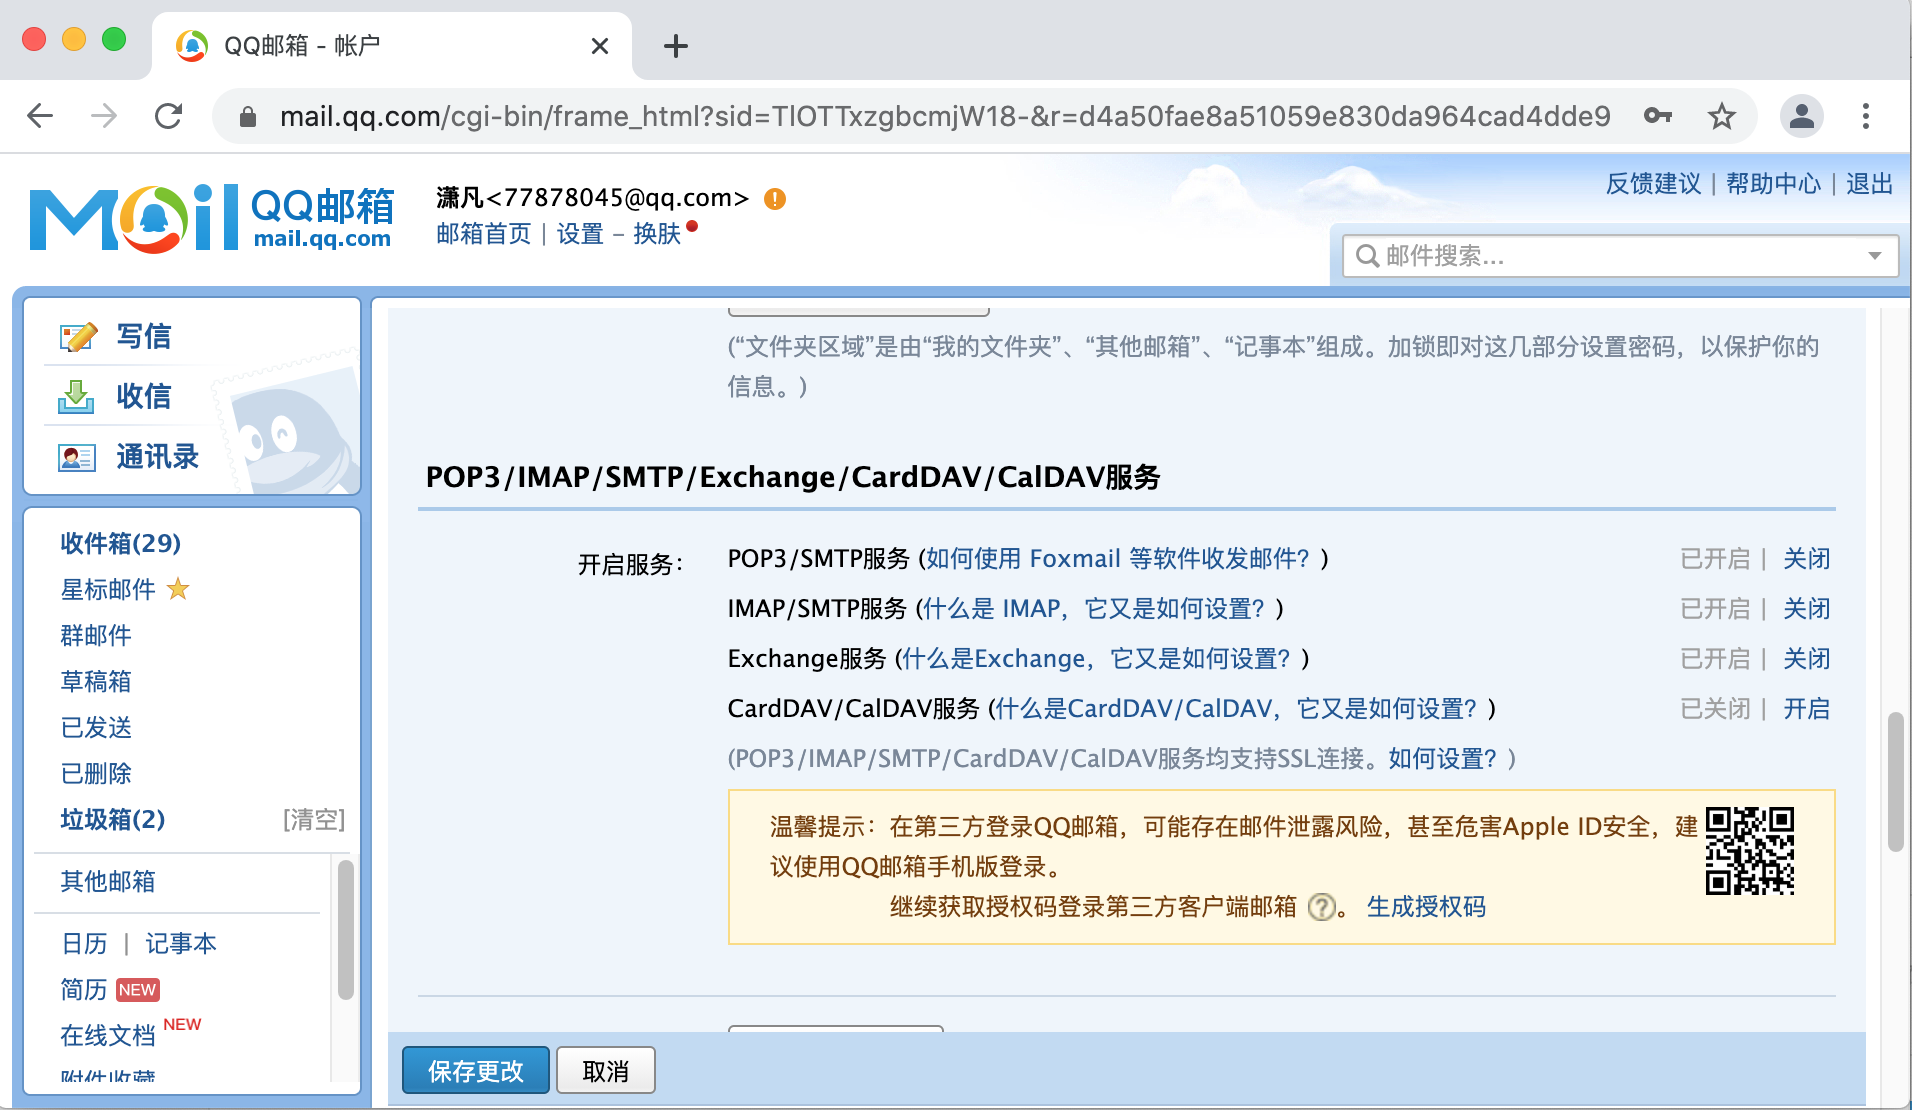Open 设置 link in header
Image resolution: width=1912 pixels, height=1110 pixels.
[580, 234]
